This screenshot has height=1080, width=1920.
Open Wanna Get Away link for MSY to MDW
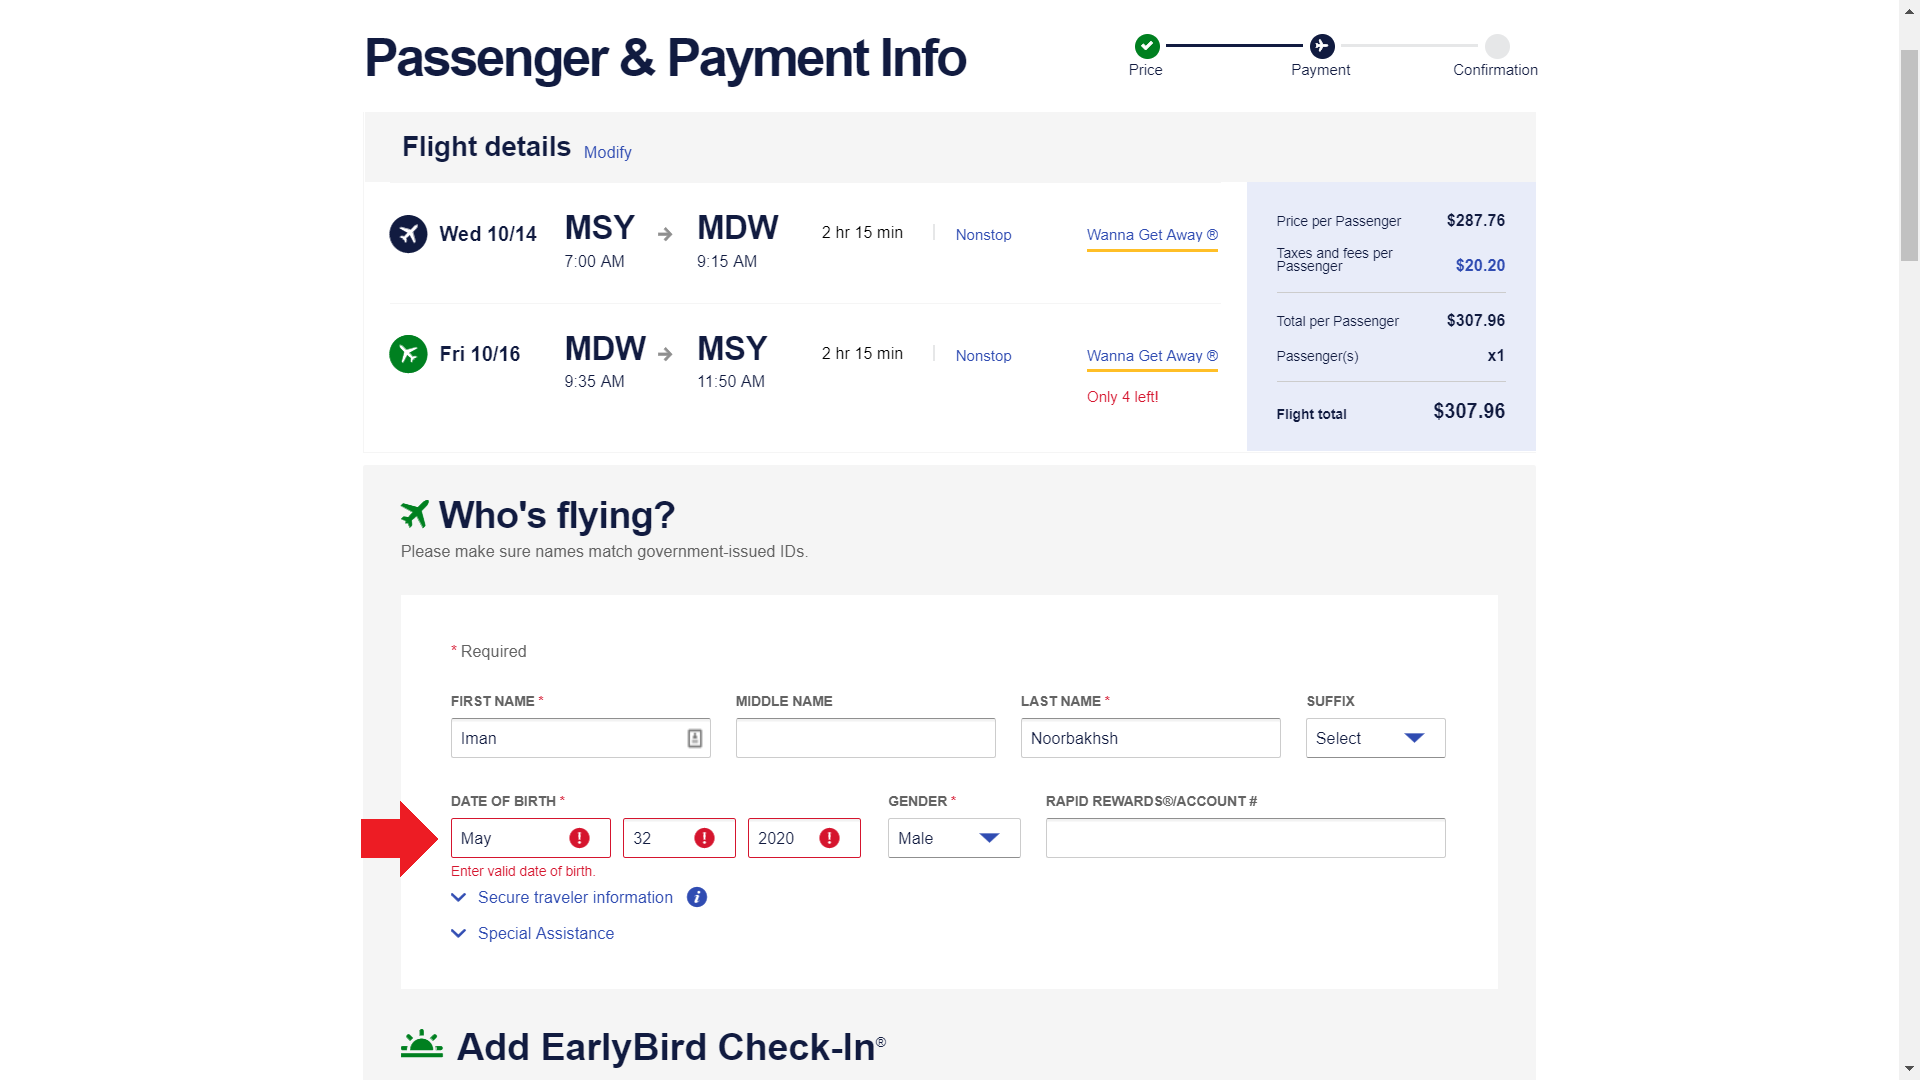pyautogui.click(x=1152, y=235)
